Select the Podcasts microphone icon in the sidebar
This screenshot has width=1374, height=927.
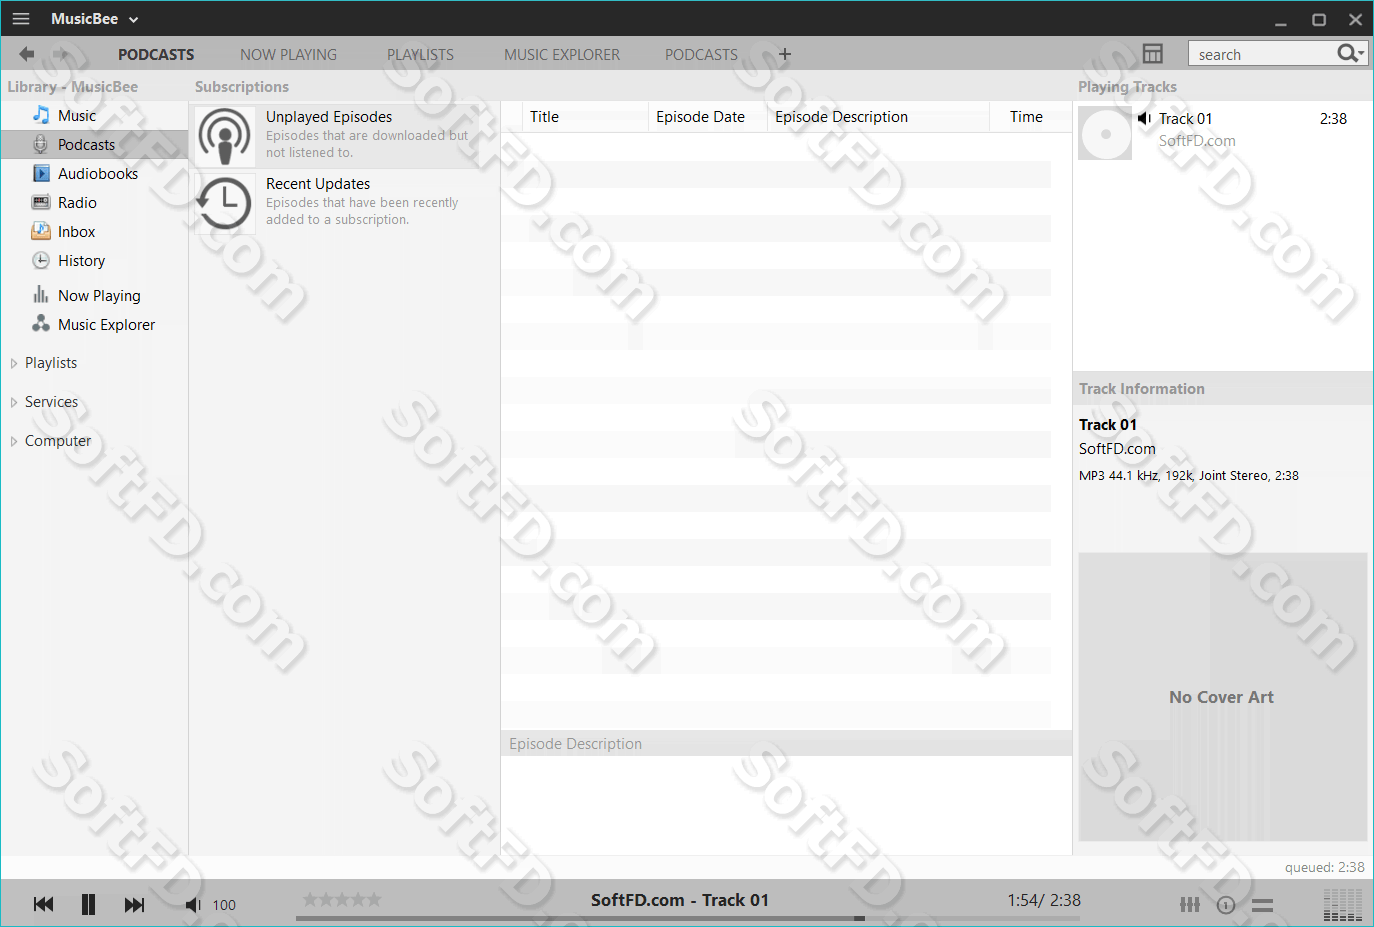pos(41,144)
